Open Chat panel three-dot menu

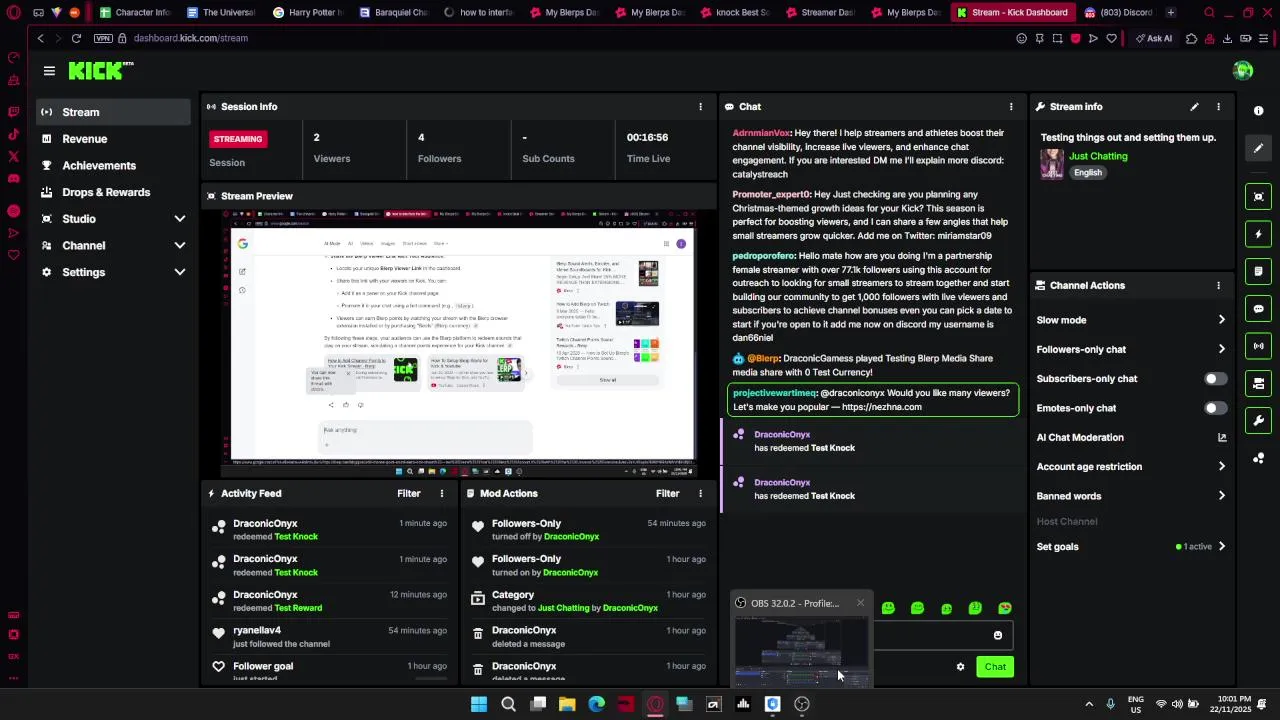click(1011, 106)
